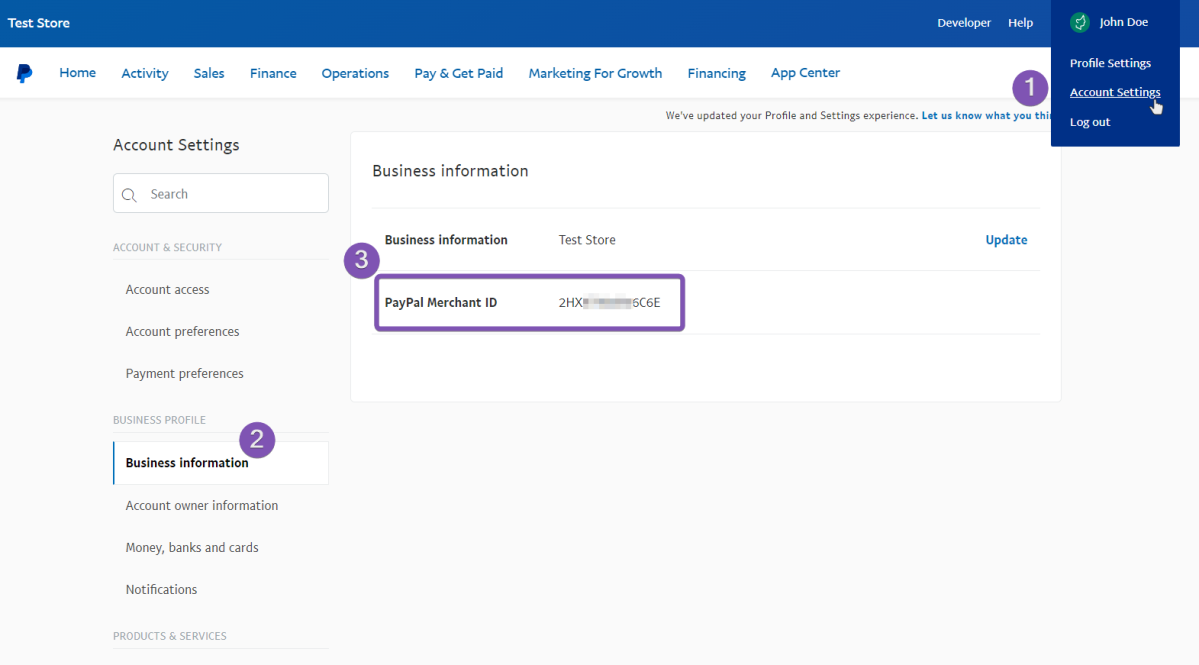Click Log out in user dropdown
This screenshot has height=665, width=1199.
tap(1090, 122)
